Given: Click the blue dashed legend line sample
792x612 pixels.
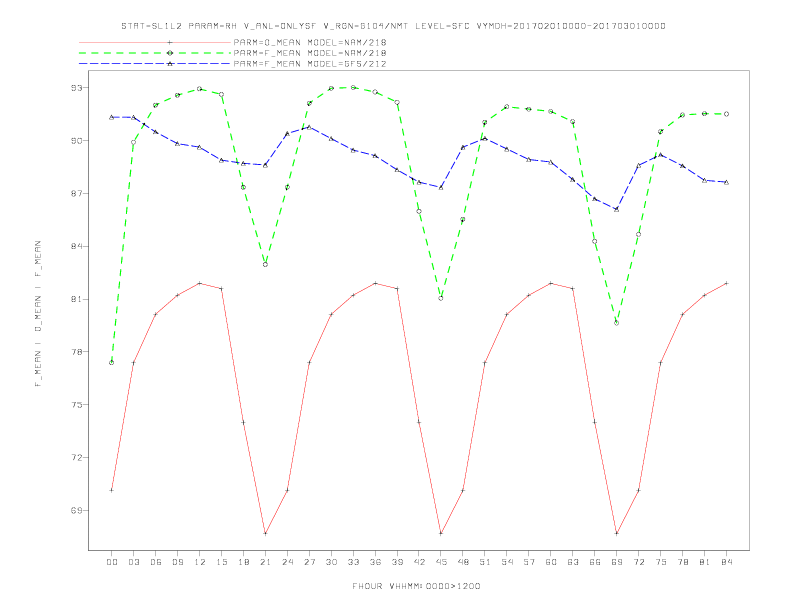Looking at the screenshot, I should (155, 64).
